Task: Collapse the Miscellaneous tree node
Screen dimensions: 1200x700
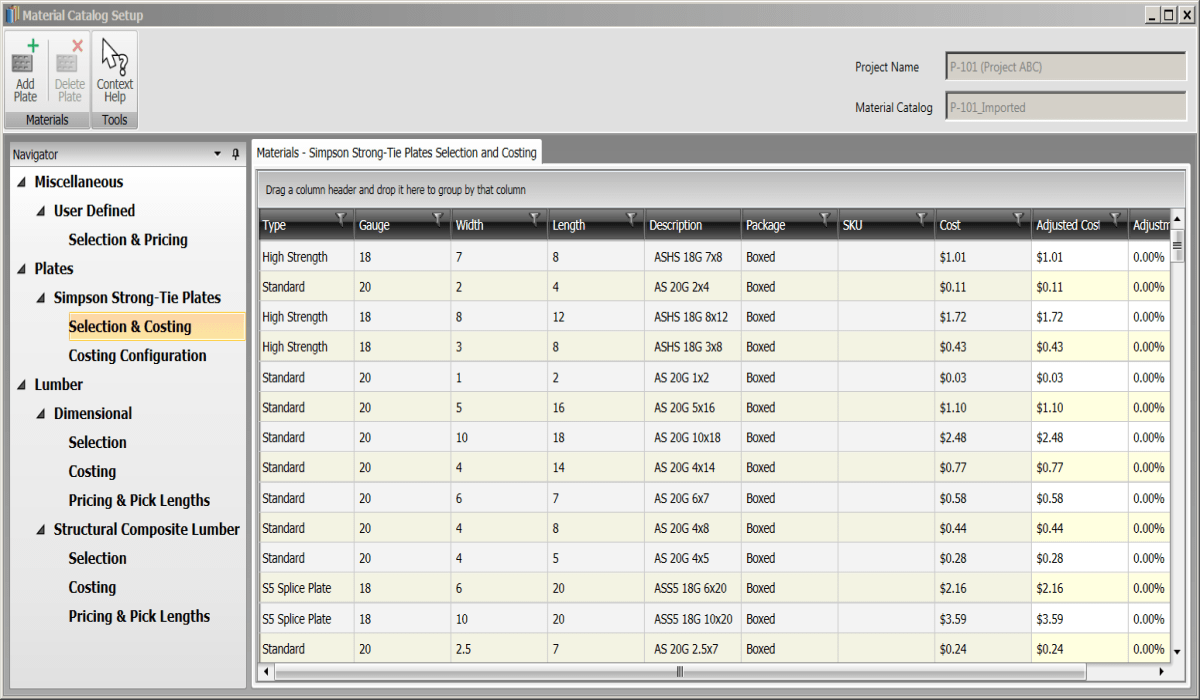Action: tap(22, 182)
